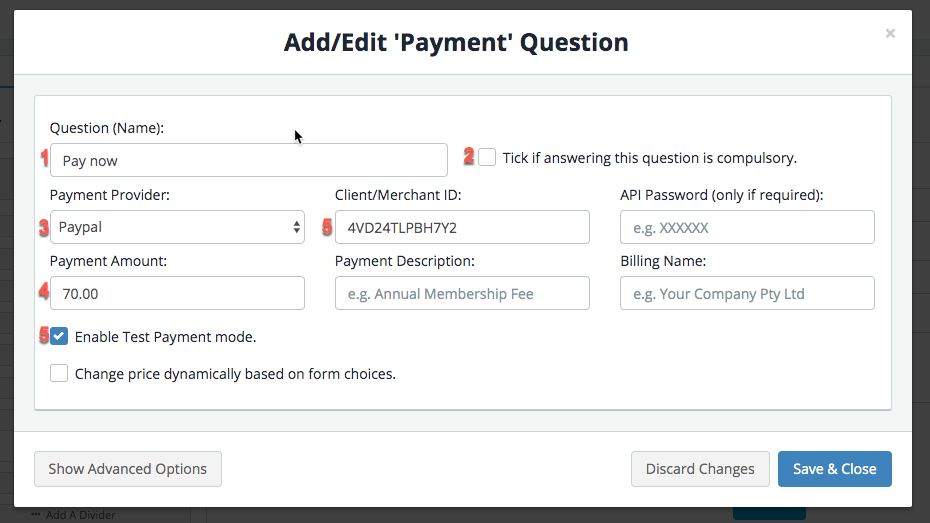Click the red number 3 marker
Viewport: 930px width, 523px height.
pyautogui.click(x=44, y=228)
